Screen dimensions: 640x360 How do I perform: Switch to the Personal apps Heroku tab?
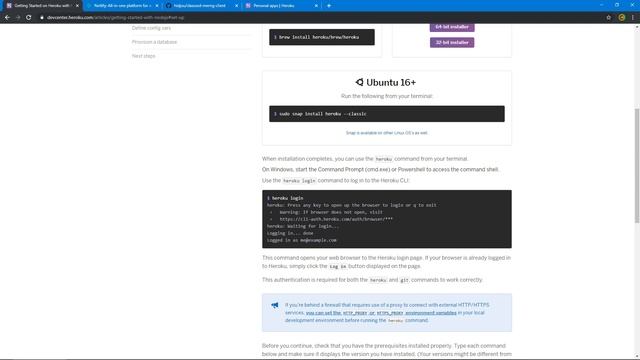coord(281,6)
